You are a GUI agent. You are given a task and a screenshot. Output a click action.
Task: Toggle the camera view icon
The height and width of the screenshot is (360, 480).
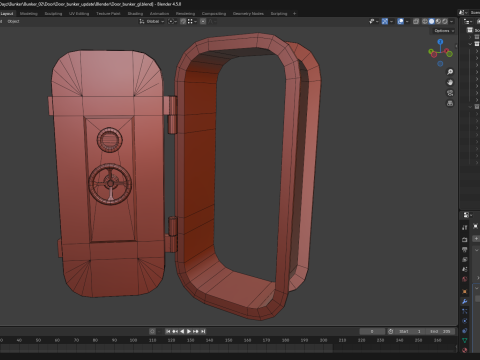[450, 93]
